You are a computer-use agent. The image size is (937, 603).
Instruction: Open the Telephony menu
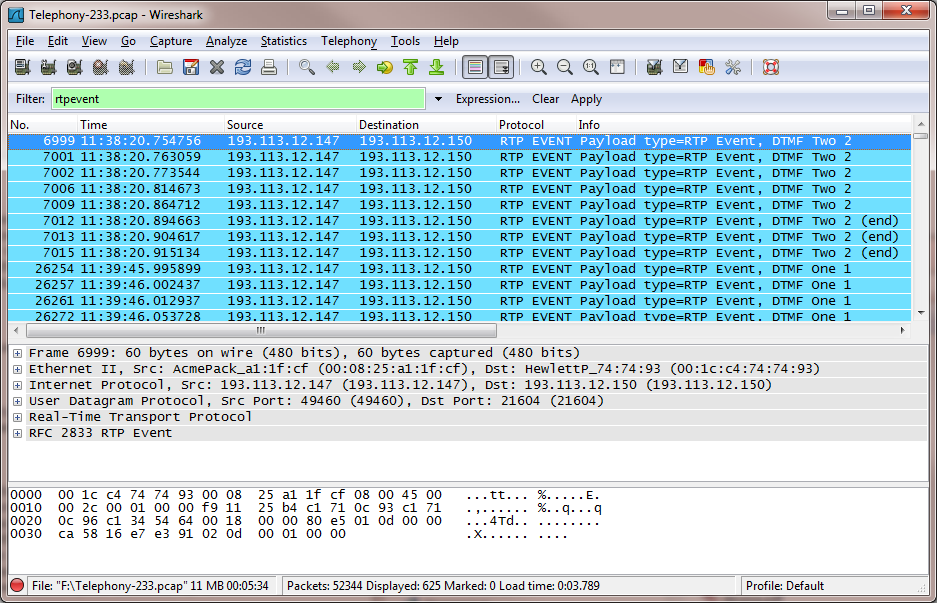click(x=349, y=41)
